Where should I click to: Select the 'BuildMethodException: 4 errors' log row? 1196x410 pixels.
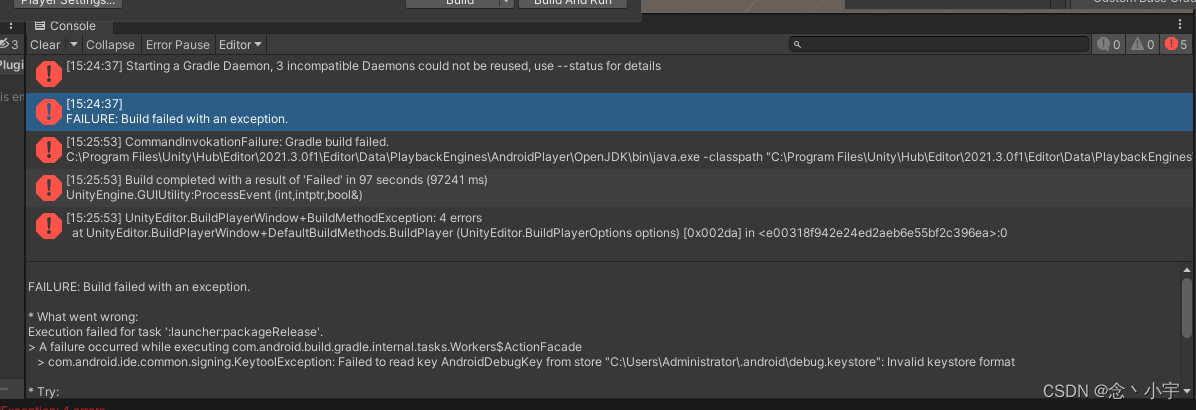pos(609,226)
